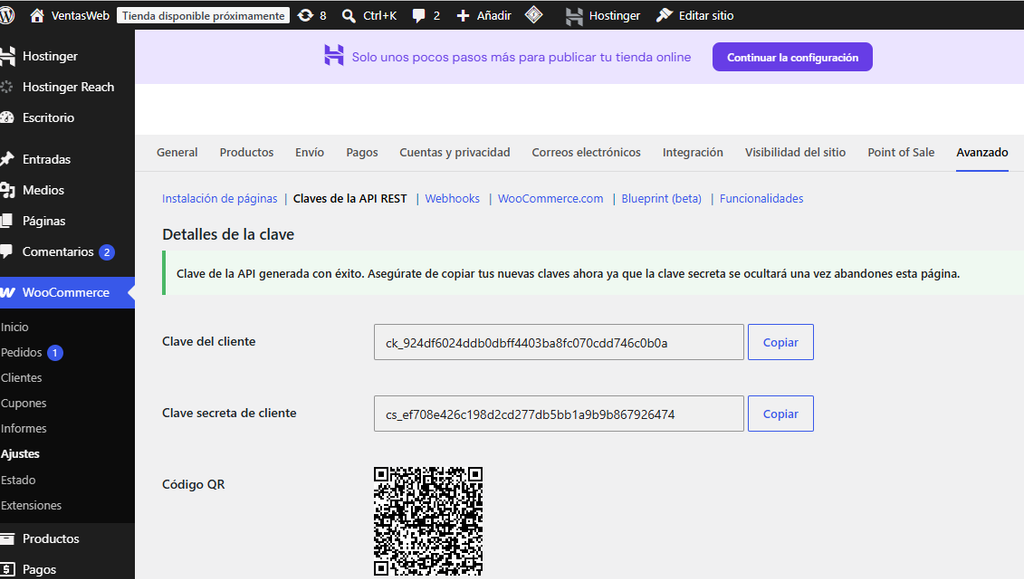
Task: Open the Ctrl+K search command palette
Action: pyautogui.click(x=370, y=16)
